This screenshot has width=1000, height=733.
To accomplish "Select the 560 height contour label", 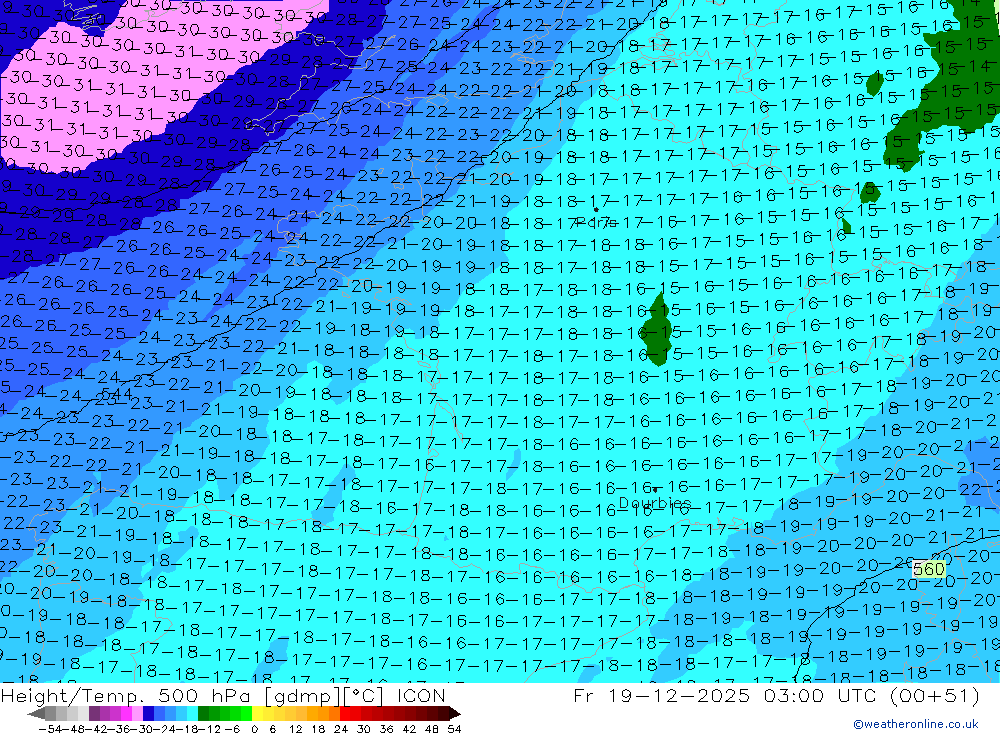I will click(x=929, y=569).
